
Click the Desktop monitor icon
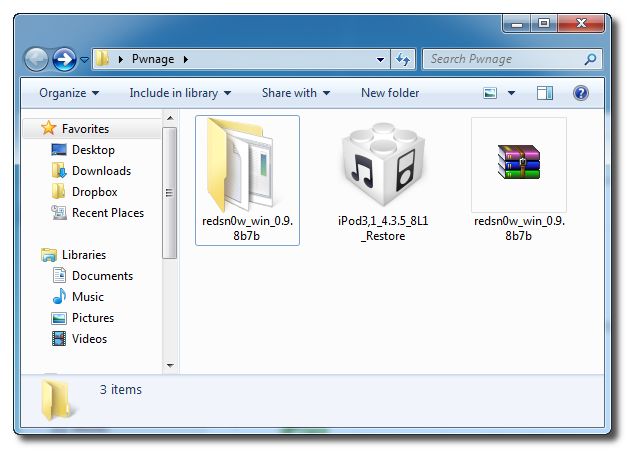[59, 150]
